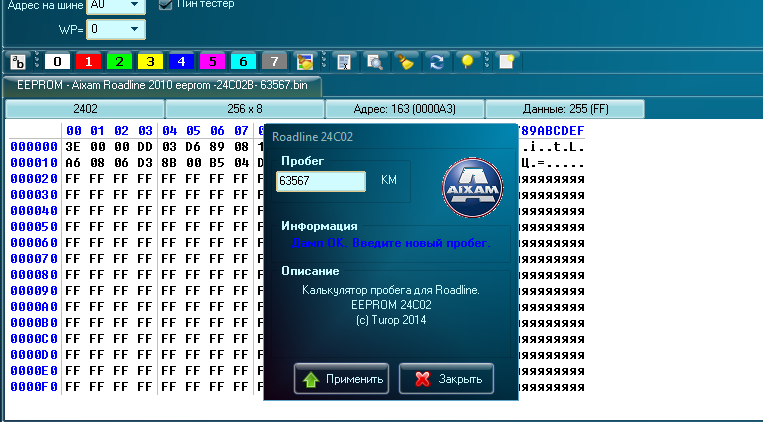Open the search magnifier tool
The image size is (763, 422).
[375, 62]
